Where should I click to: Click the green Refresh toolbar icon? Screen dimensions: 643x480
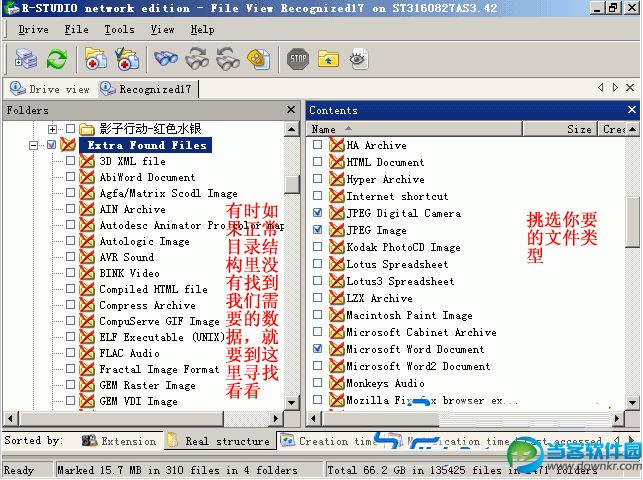57,59
